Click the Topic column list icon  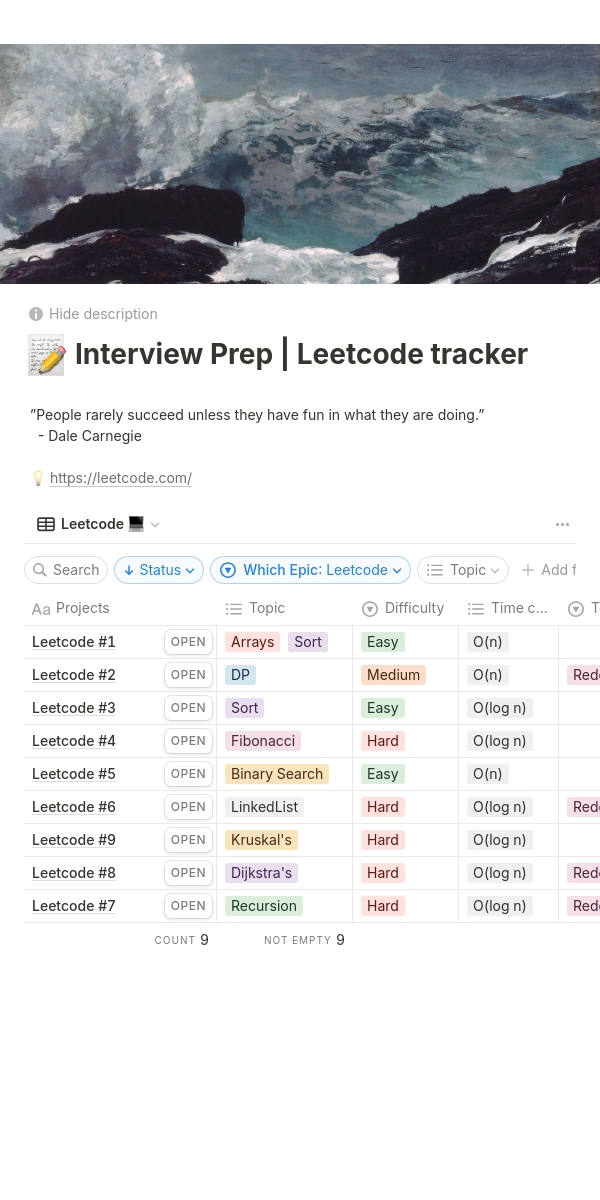click(x=234, y=608)
